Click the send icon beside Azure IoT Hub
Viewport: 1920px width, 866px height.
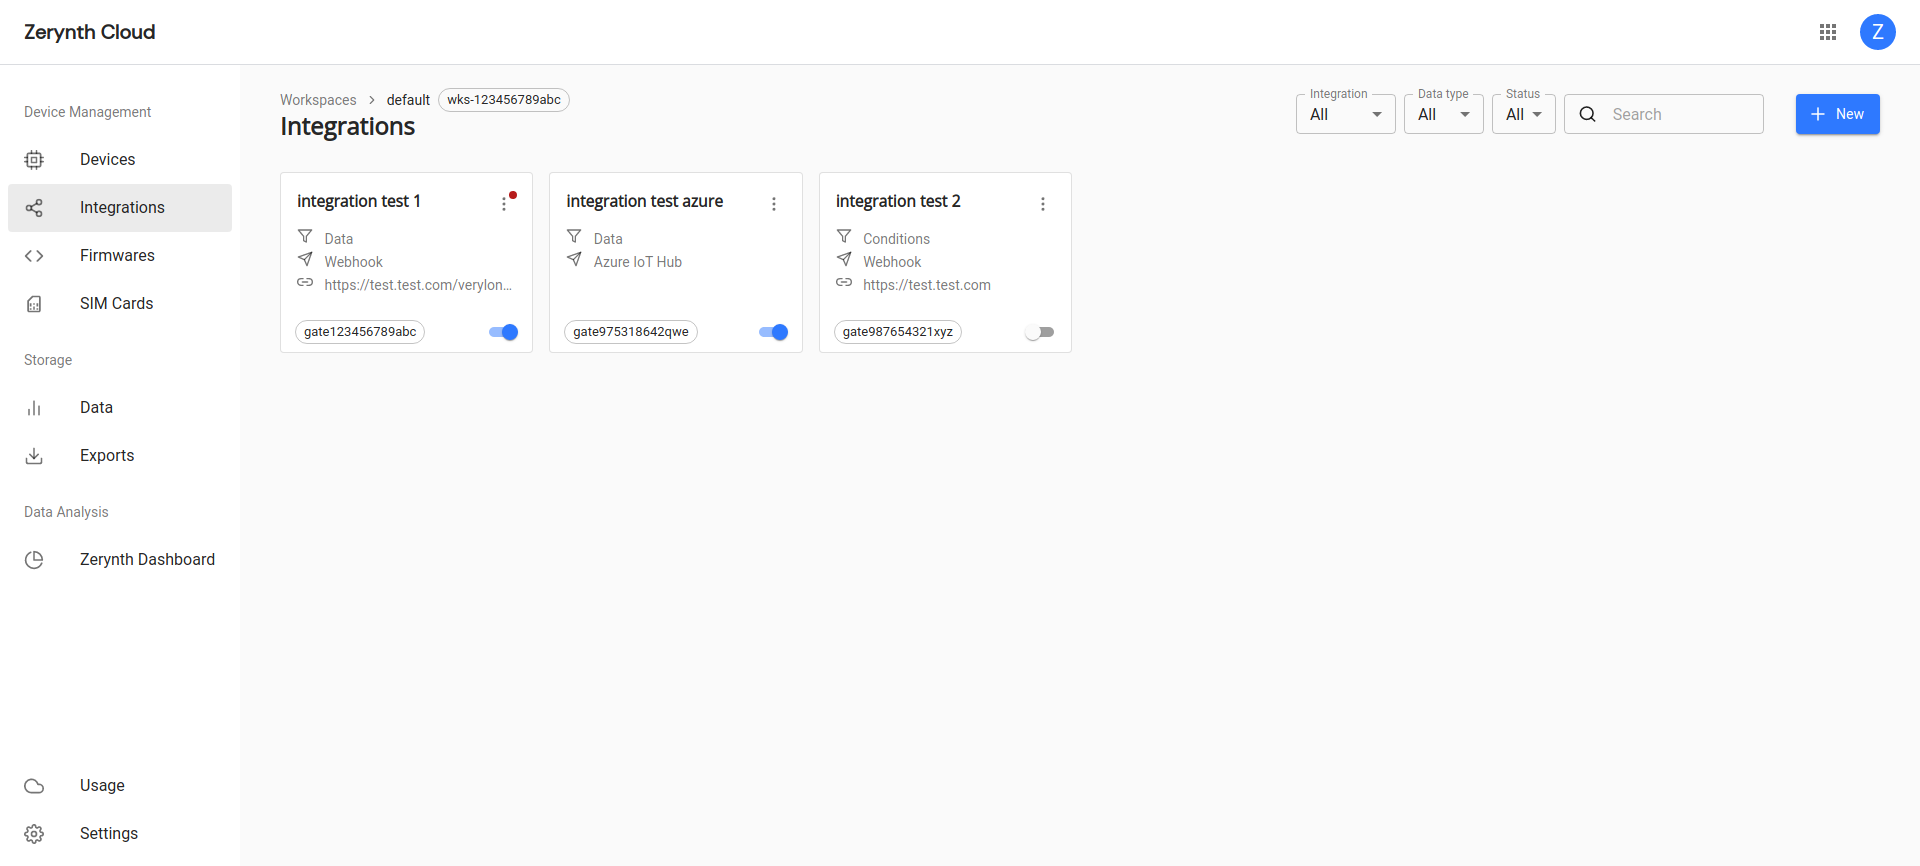(x=574, y=259)
